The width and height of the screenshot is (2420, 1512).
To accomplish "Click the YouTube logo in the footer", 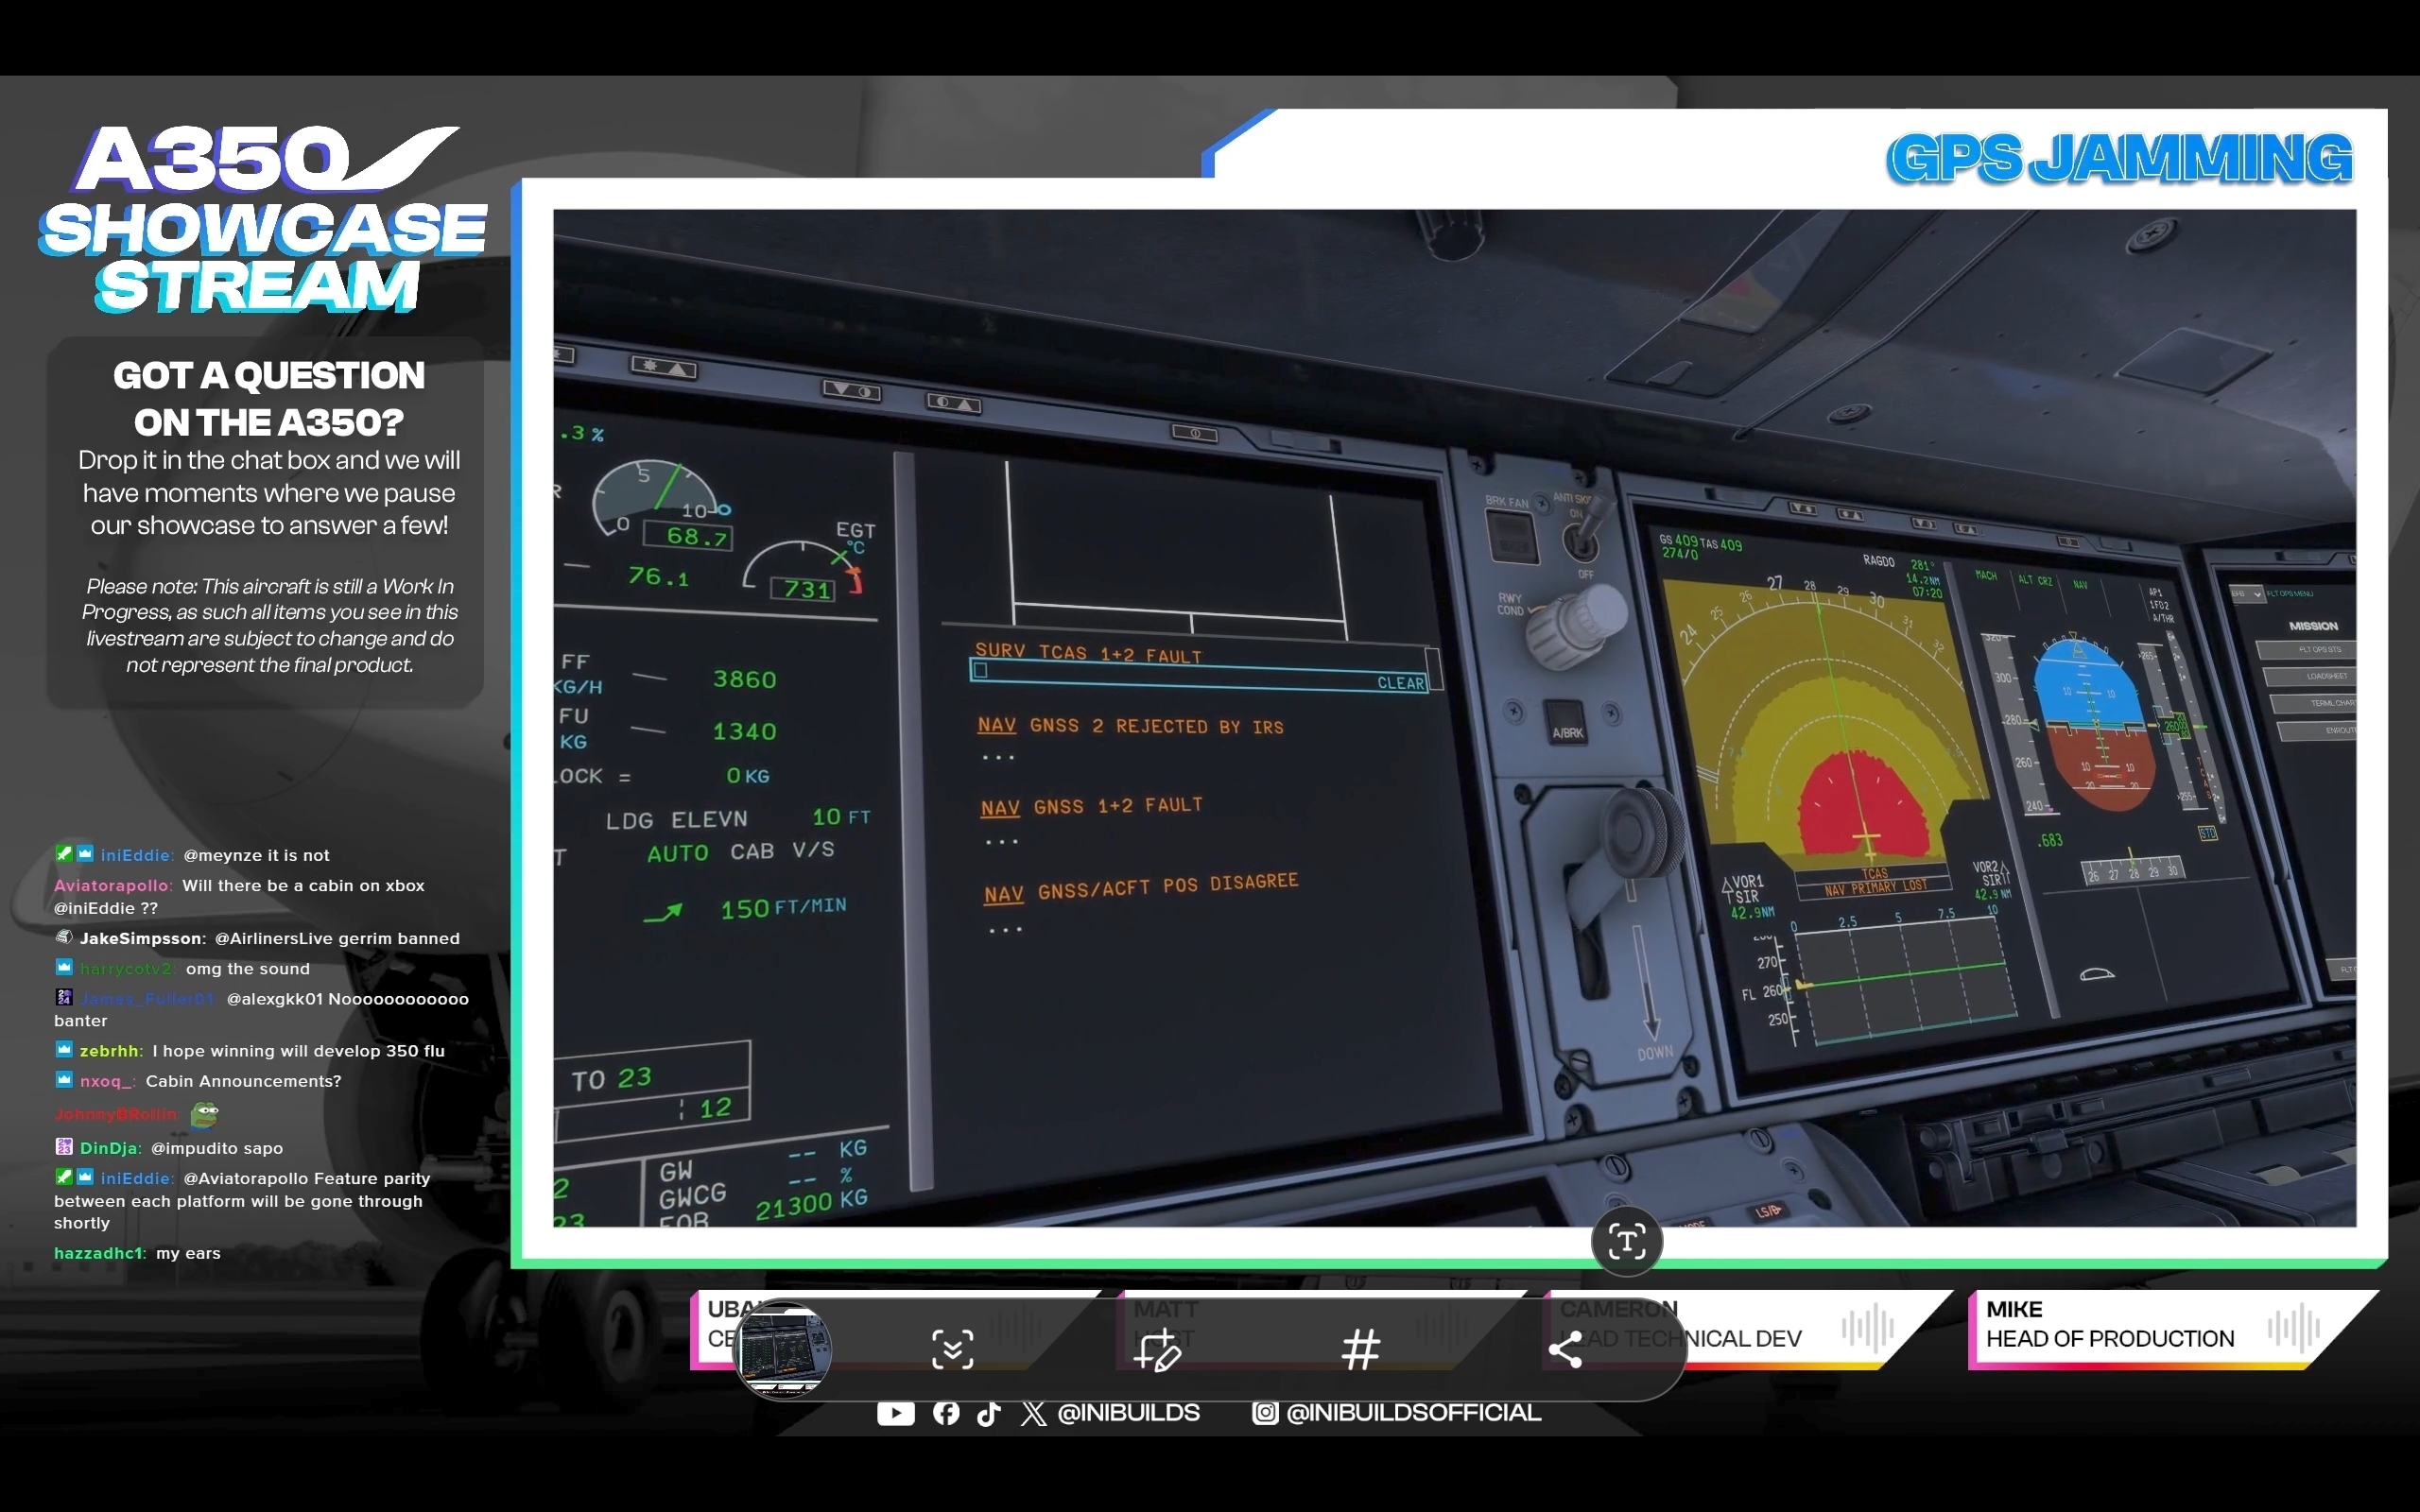I will (x=895, y=1413).
